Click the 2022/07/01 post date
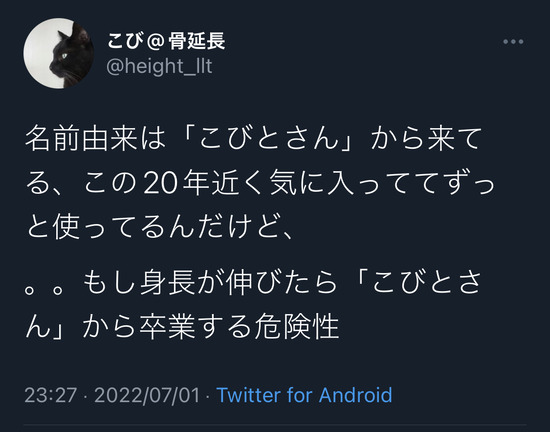This screenshot has width=550, height=432. [147, 396]
